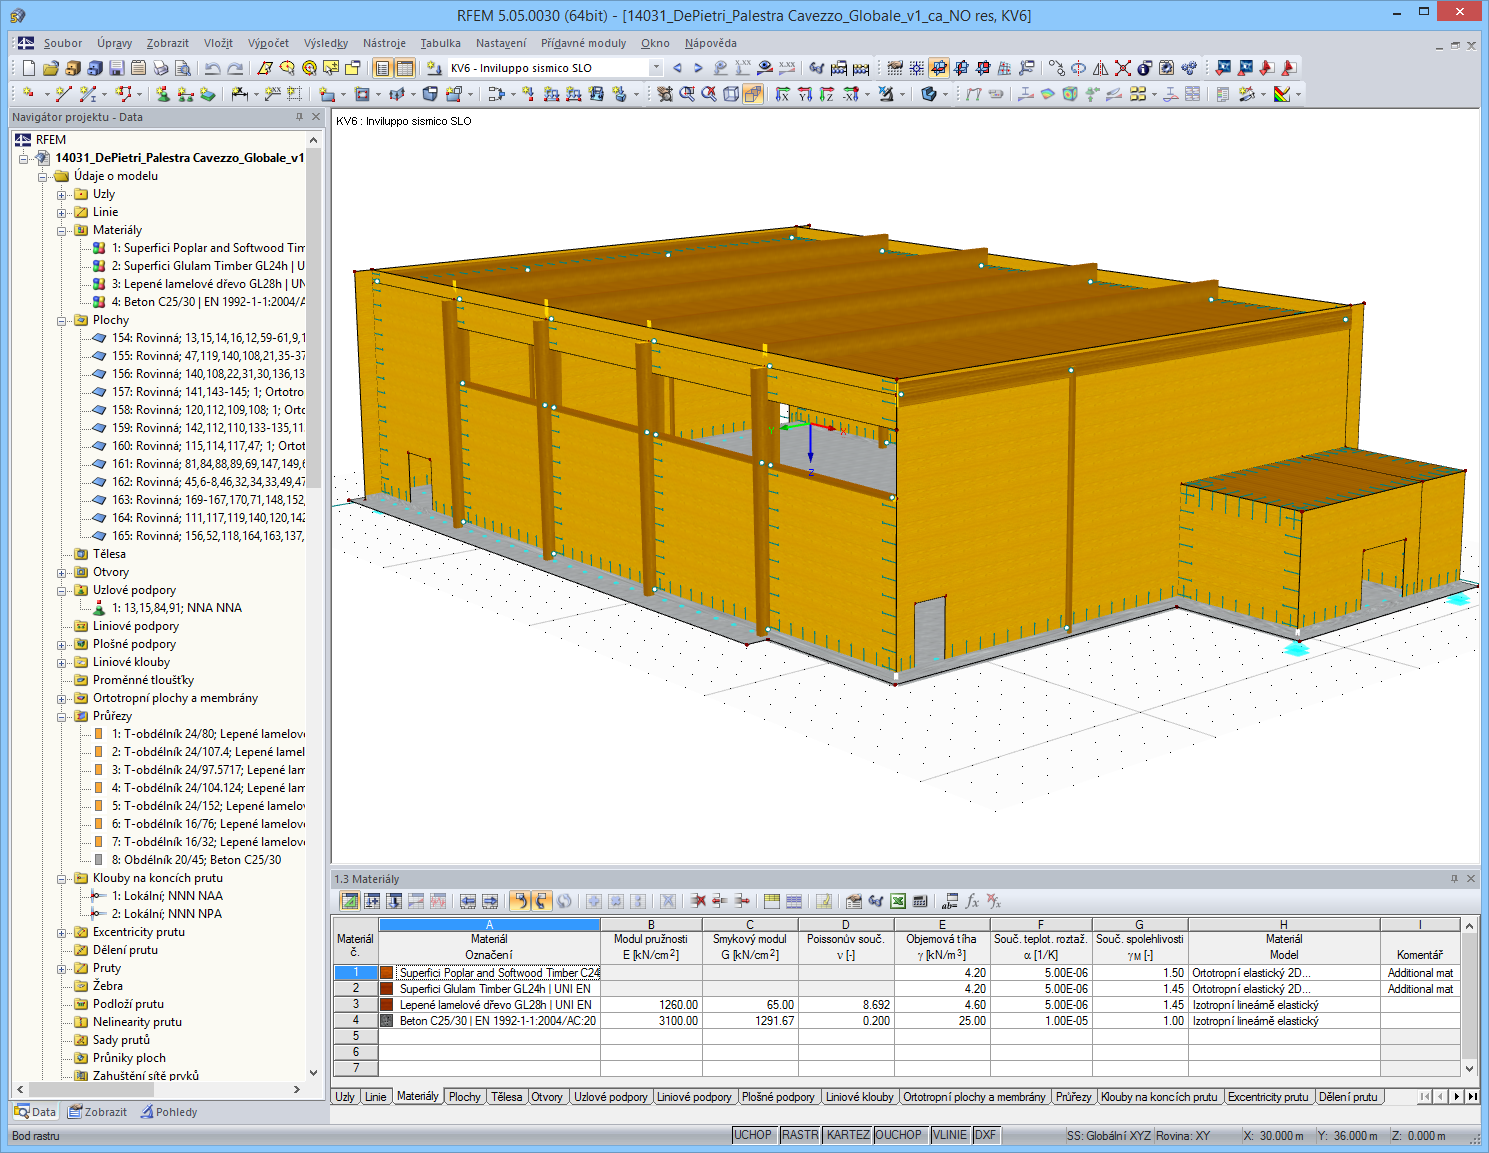Click the Print icon in the toolbar
This screenshot has height=1153, width=1489.
160,68
